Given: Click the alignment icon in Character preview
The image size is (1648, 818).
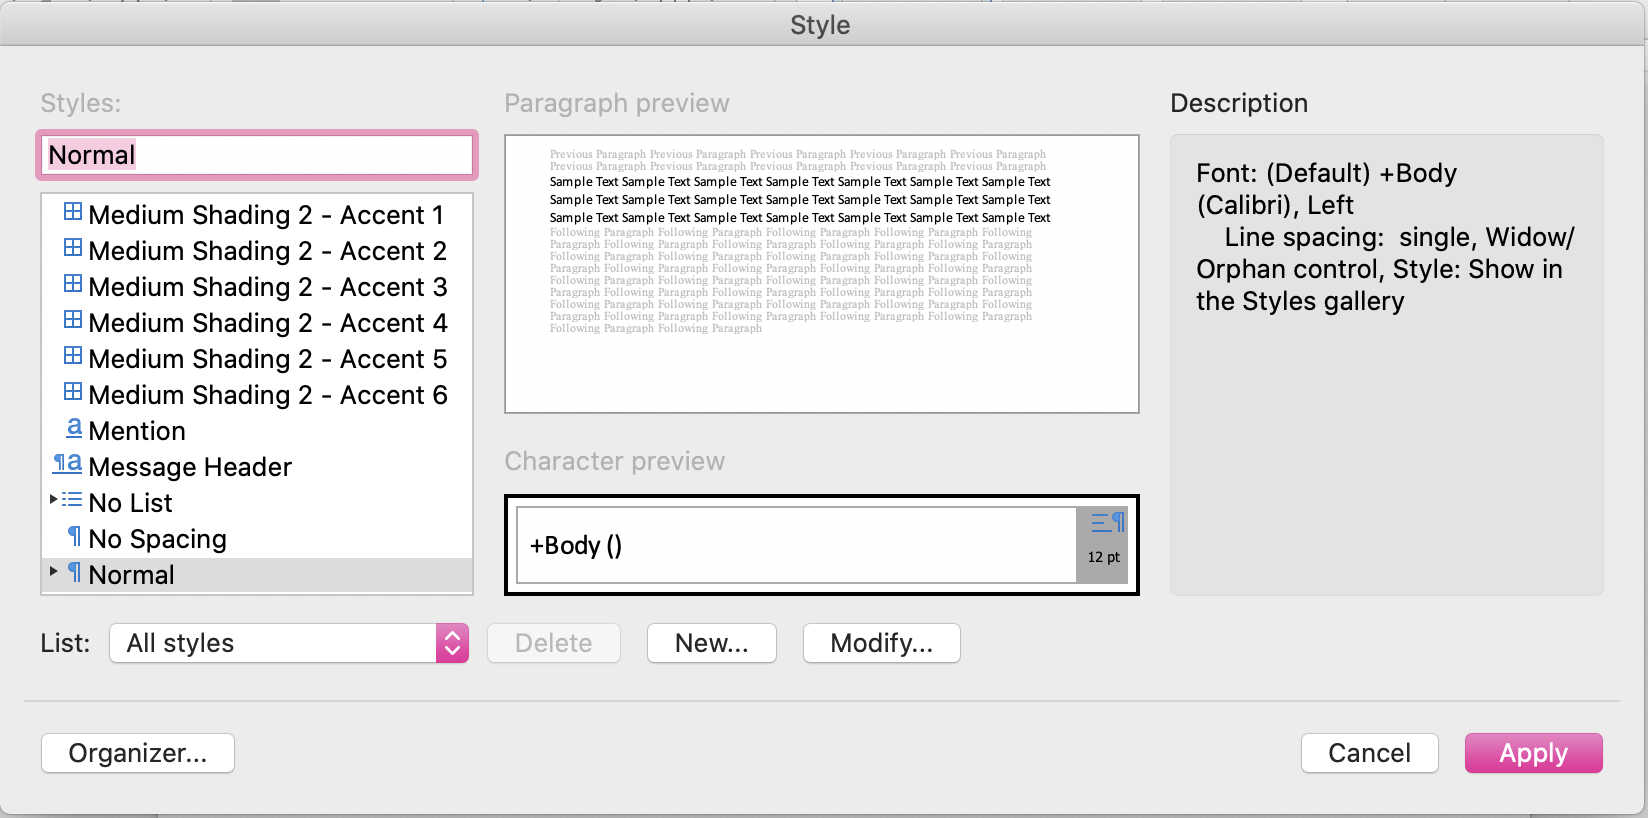Looking at the screenshot, I should point(1107,523).
